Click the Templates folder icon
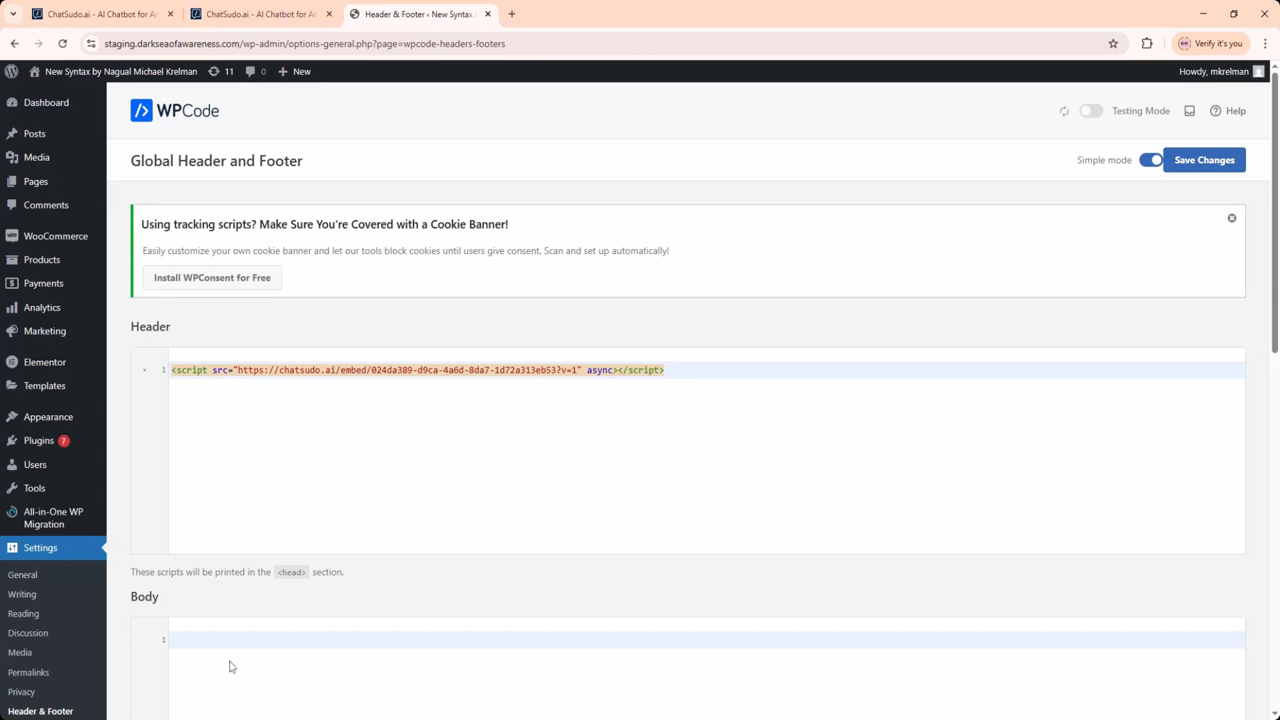 (x=12, y=385)
